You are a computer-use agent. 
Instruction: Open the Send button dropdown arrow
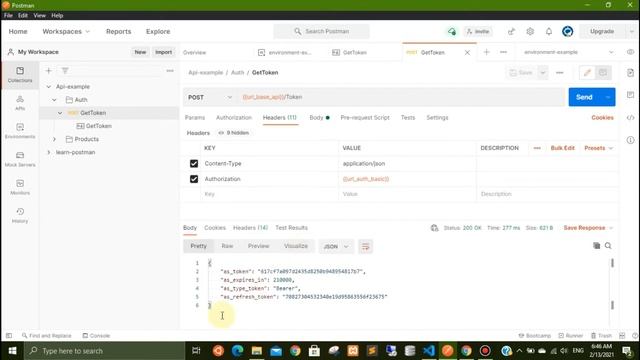click(x=608, y=97)
